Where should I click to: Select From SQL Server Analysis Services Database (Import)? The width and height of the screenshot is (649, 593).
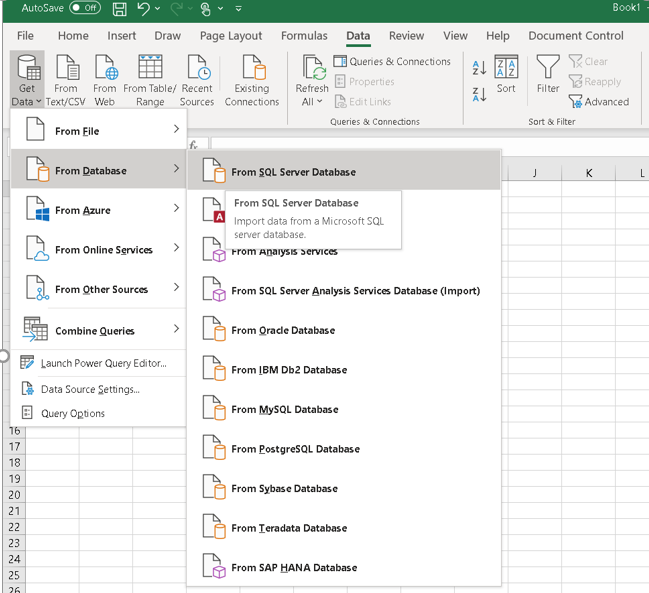(x=344, y=290)
